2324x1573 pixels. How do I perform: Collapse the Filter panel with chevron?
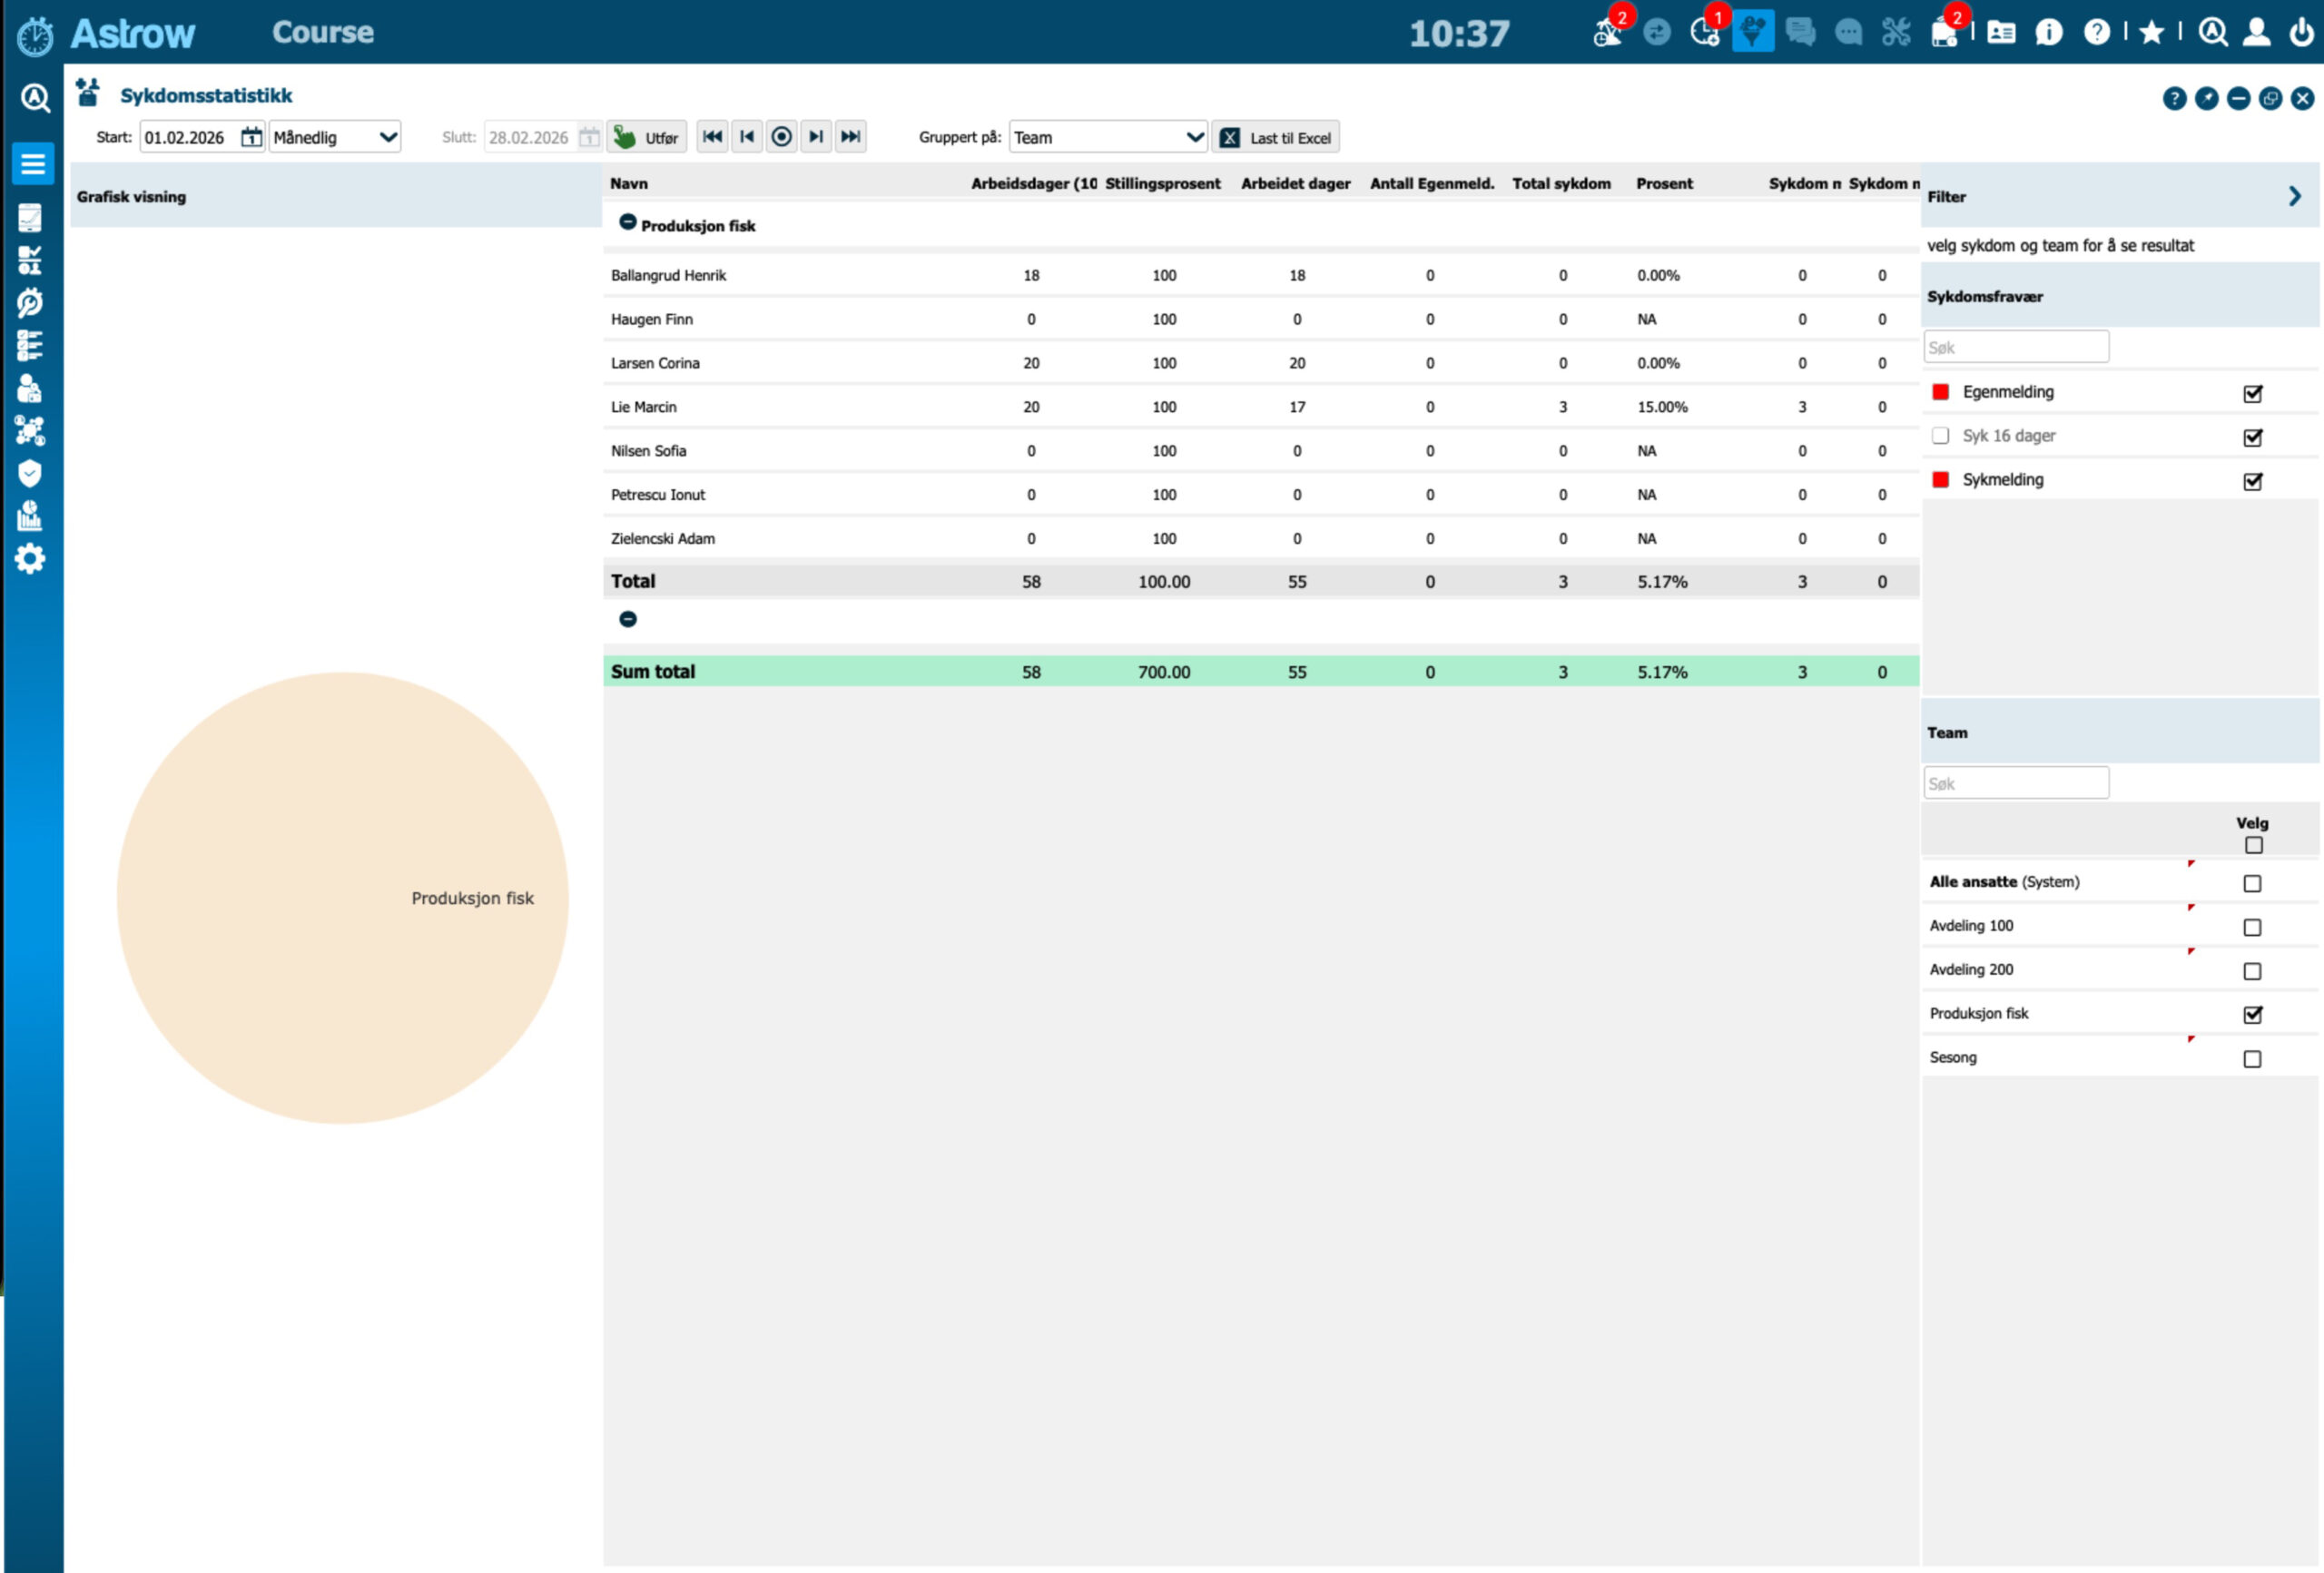pyautogui.click(x=2295, y=196)
